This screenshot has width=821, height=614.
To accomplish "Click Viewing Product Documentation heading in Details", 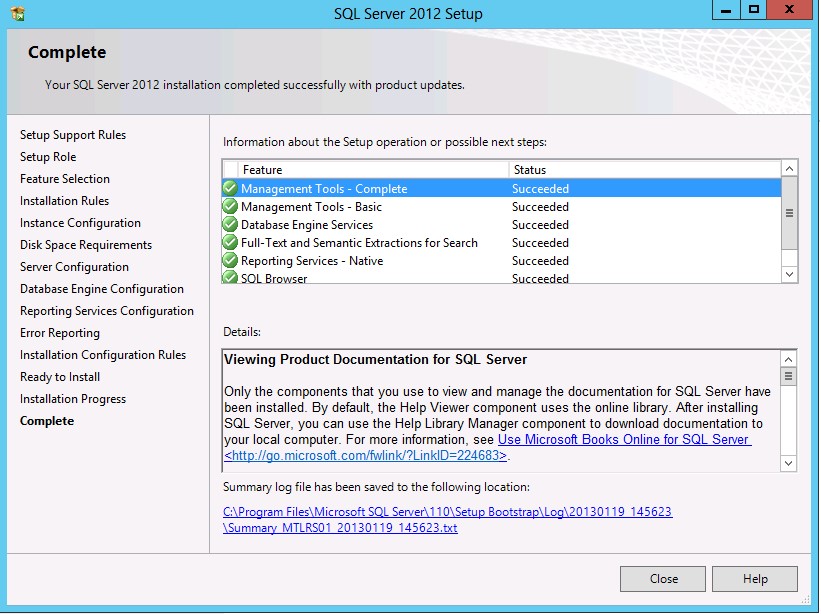I will 375,360.
